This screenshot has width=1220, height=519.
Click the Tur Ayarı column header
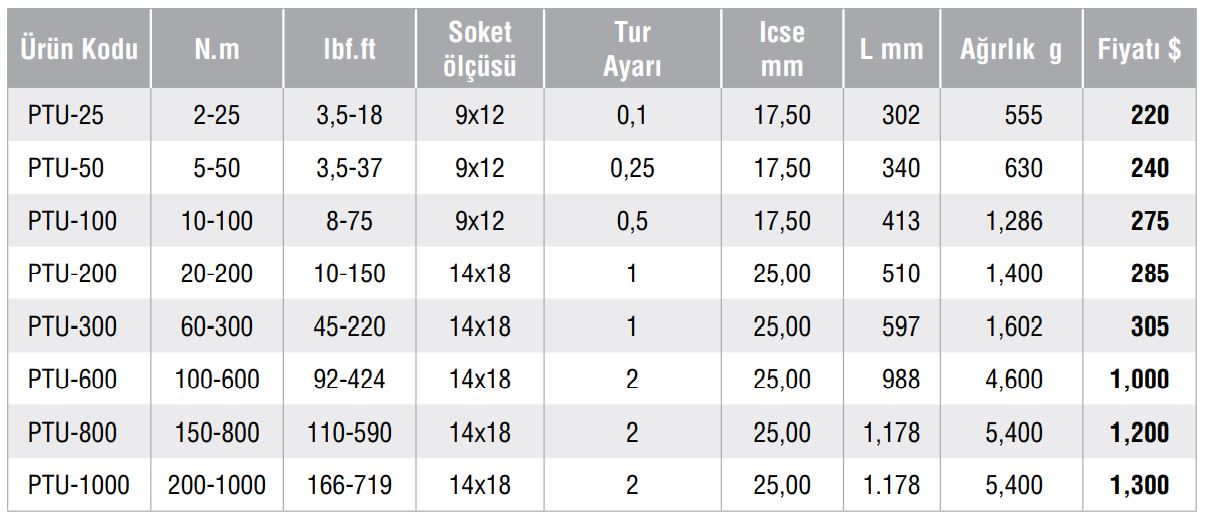[633, 49]
